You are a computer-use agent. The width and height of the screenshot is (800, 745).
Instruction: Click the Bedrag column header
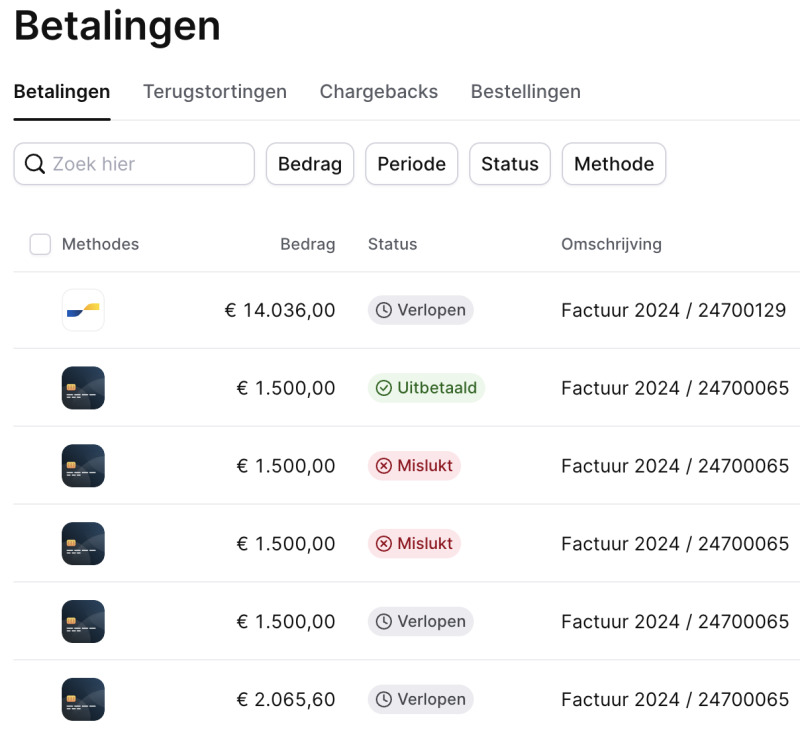point(307,244)
